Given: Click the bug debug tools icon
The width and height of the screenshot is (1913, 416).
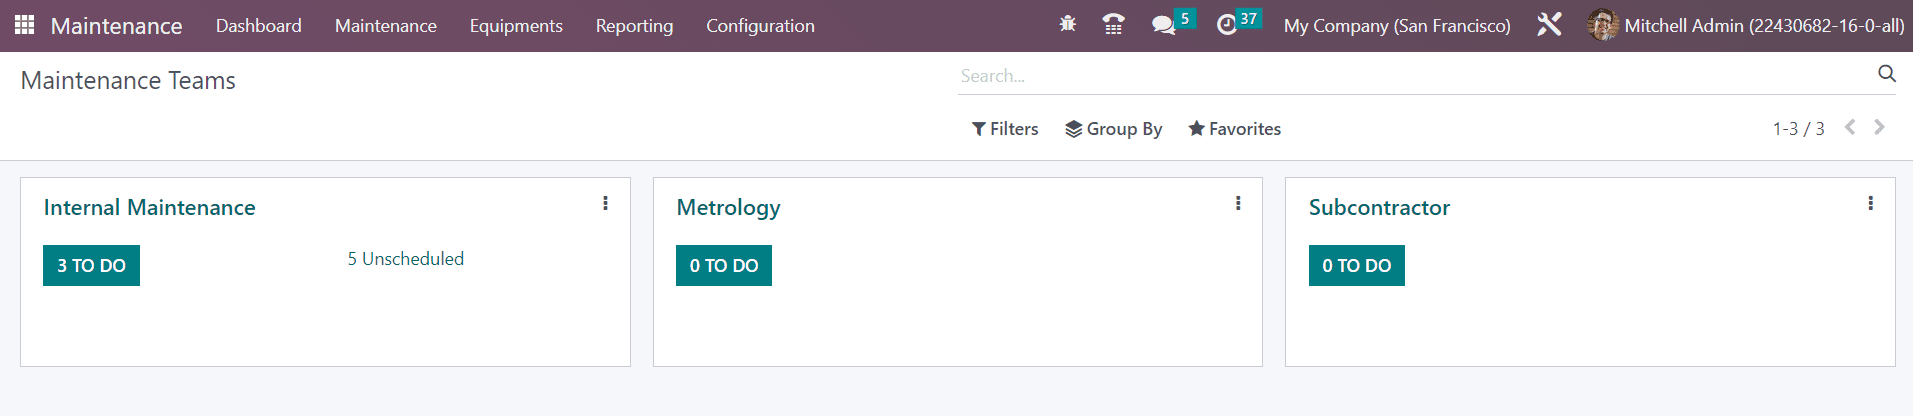Looking at the screenshot, I should 1068,24.
